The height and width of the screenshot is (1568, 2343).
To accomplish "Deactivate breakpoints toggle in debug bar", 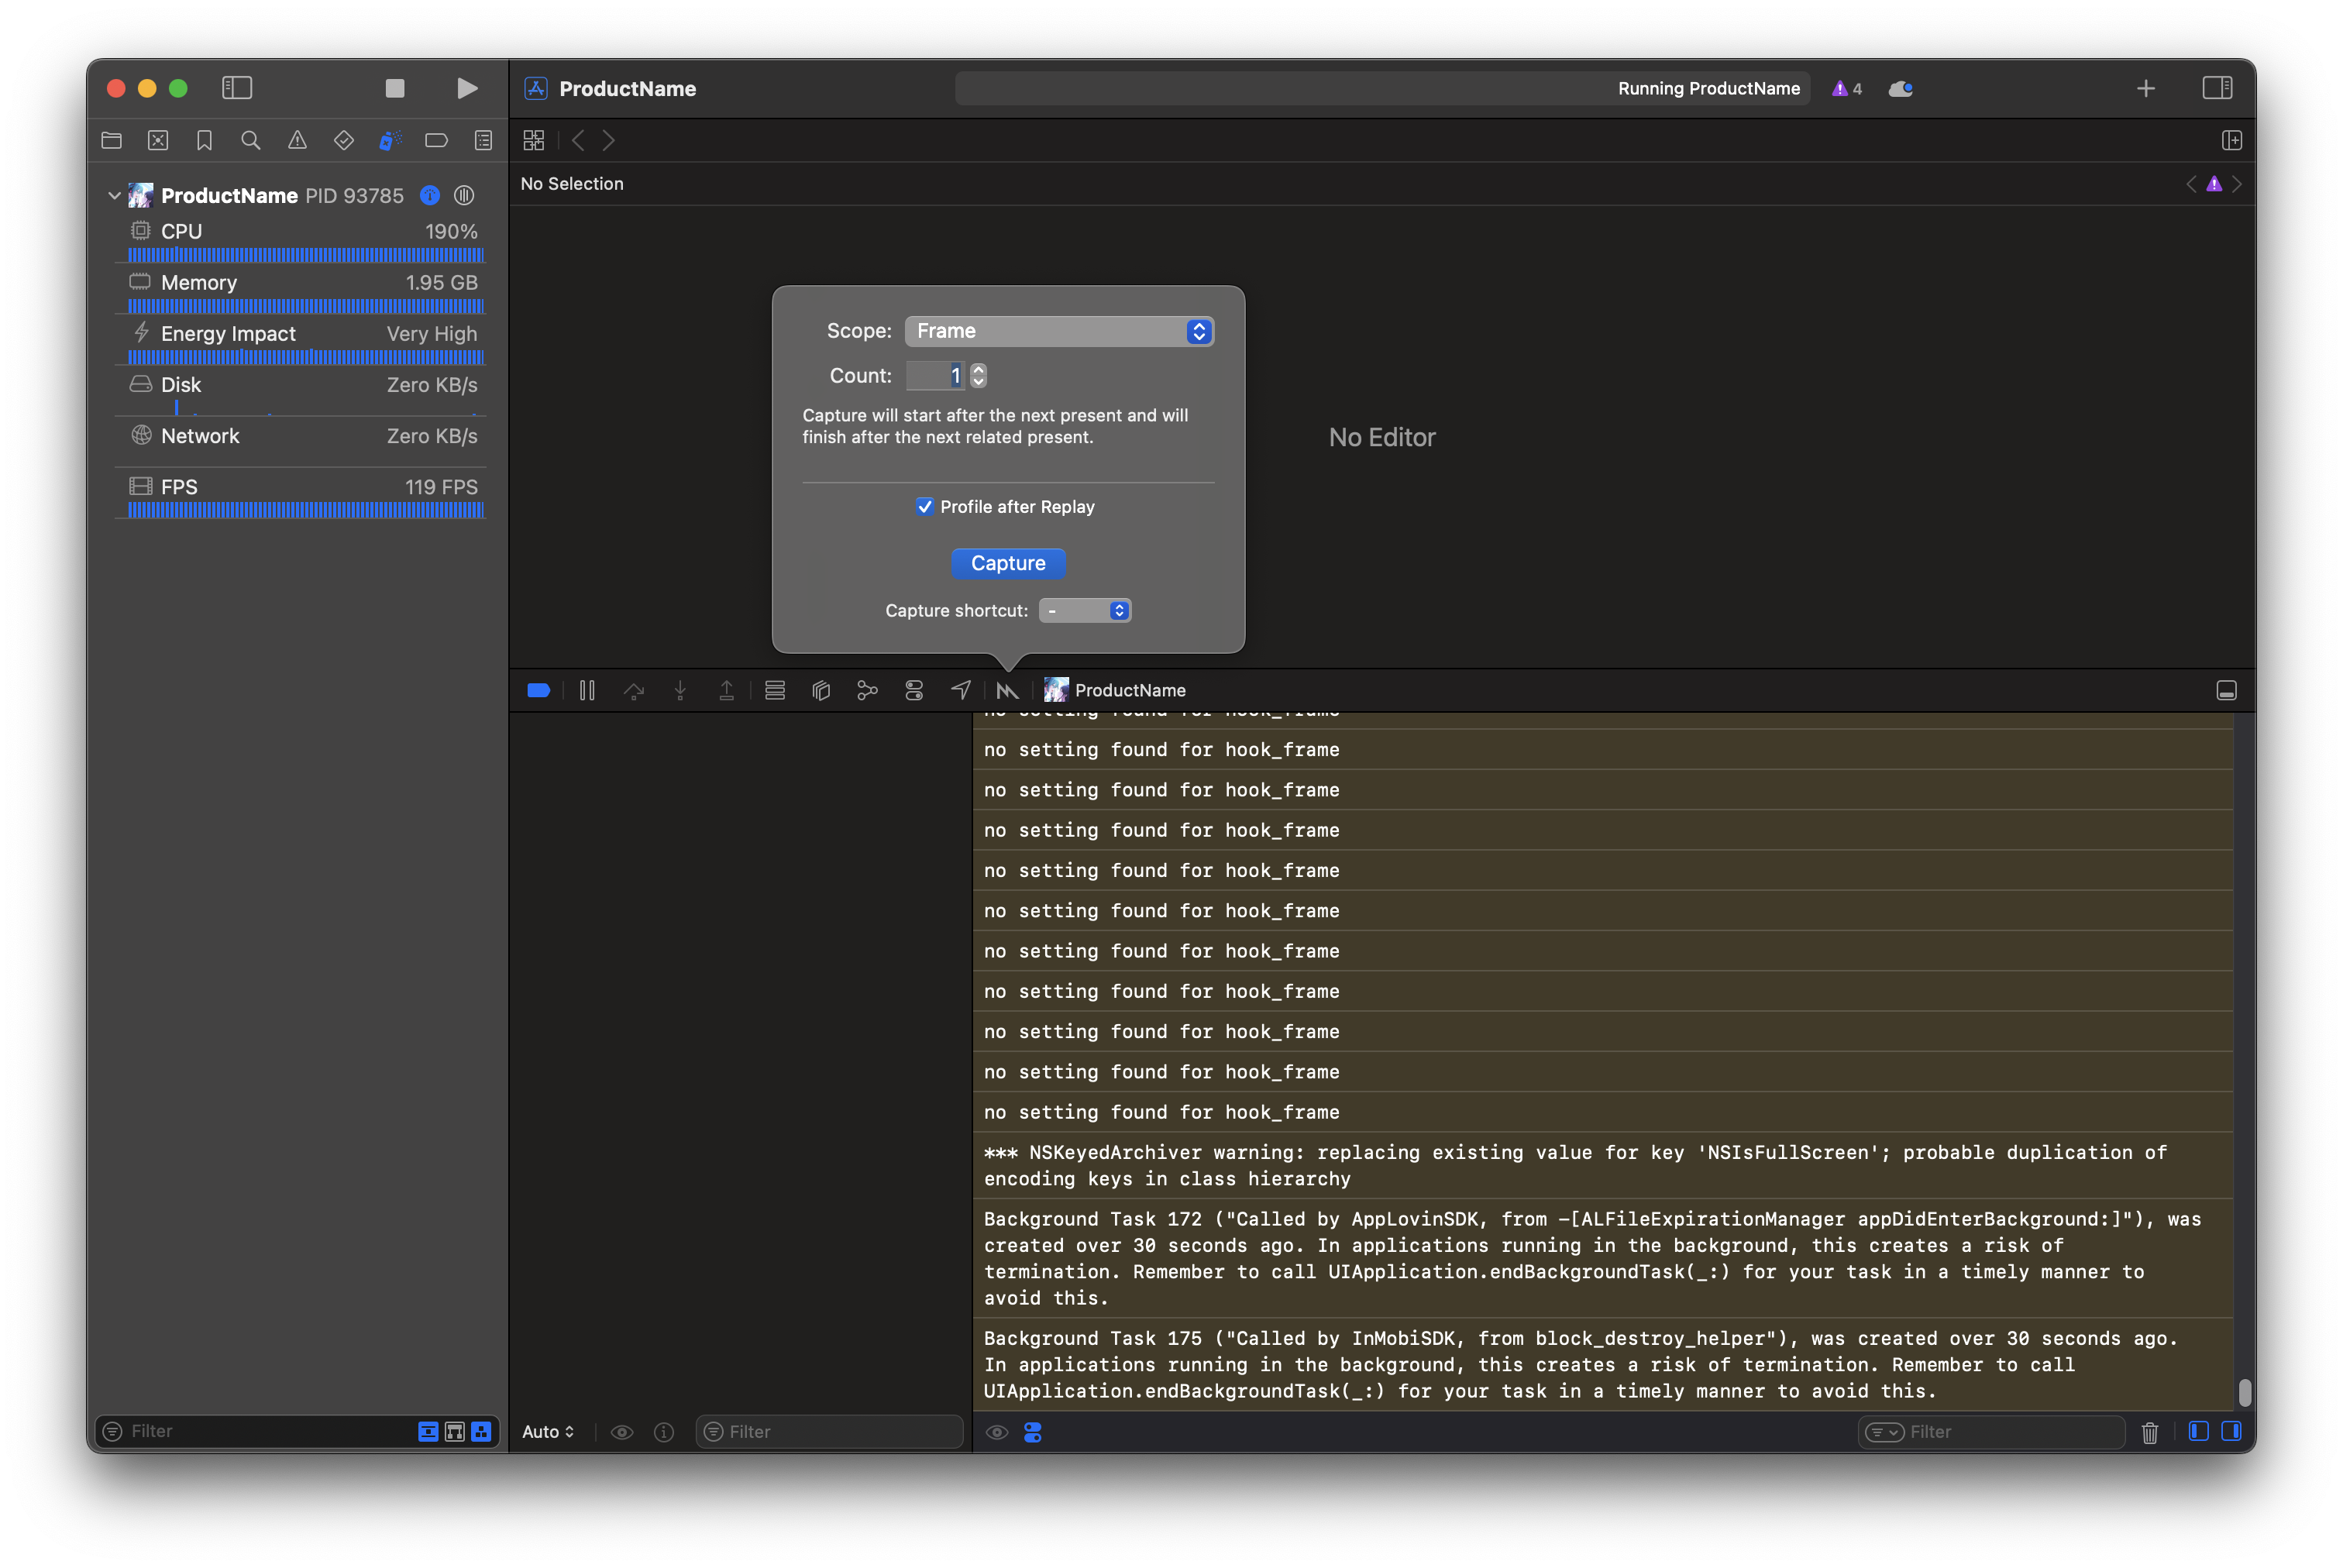I will click(538, 690).
